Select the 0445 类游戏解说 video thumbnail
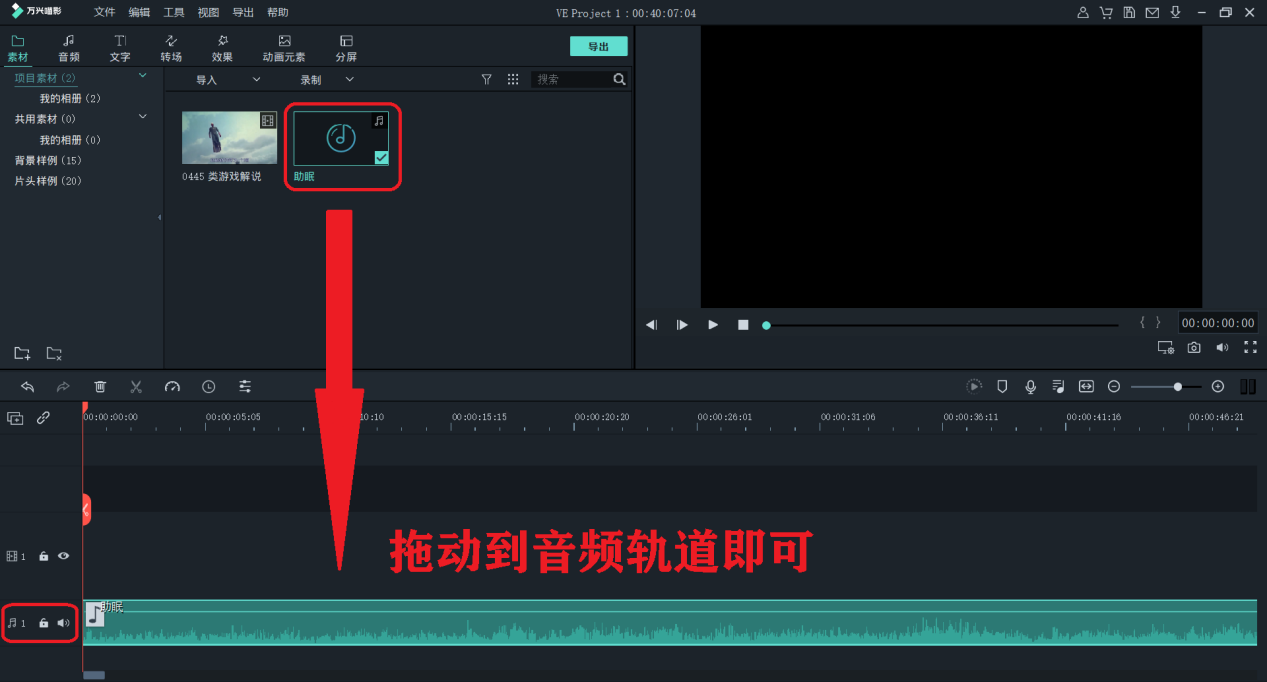 click(229, 137)
